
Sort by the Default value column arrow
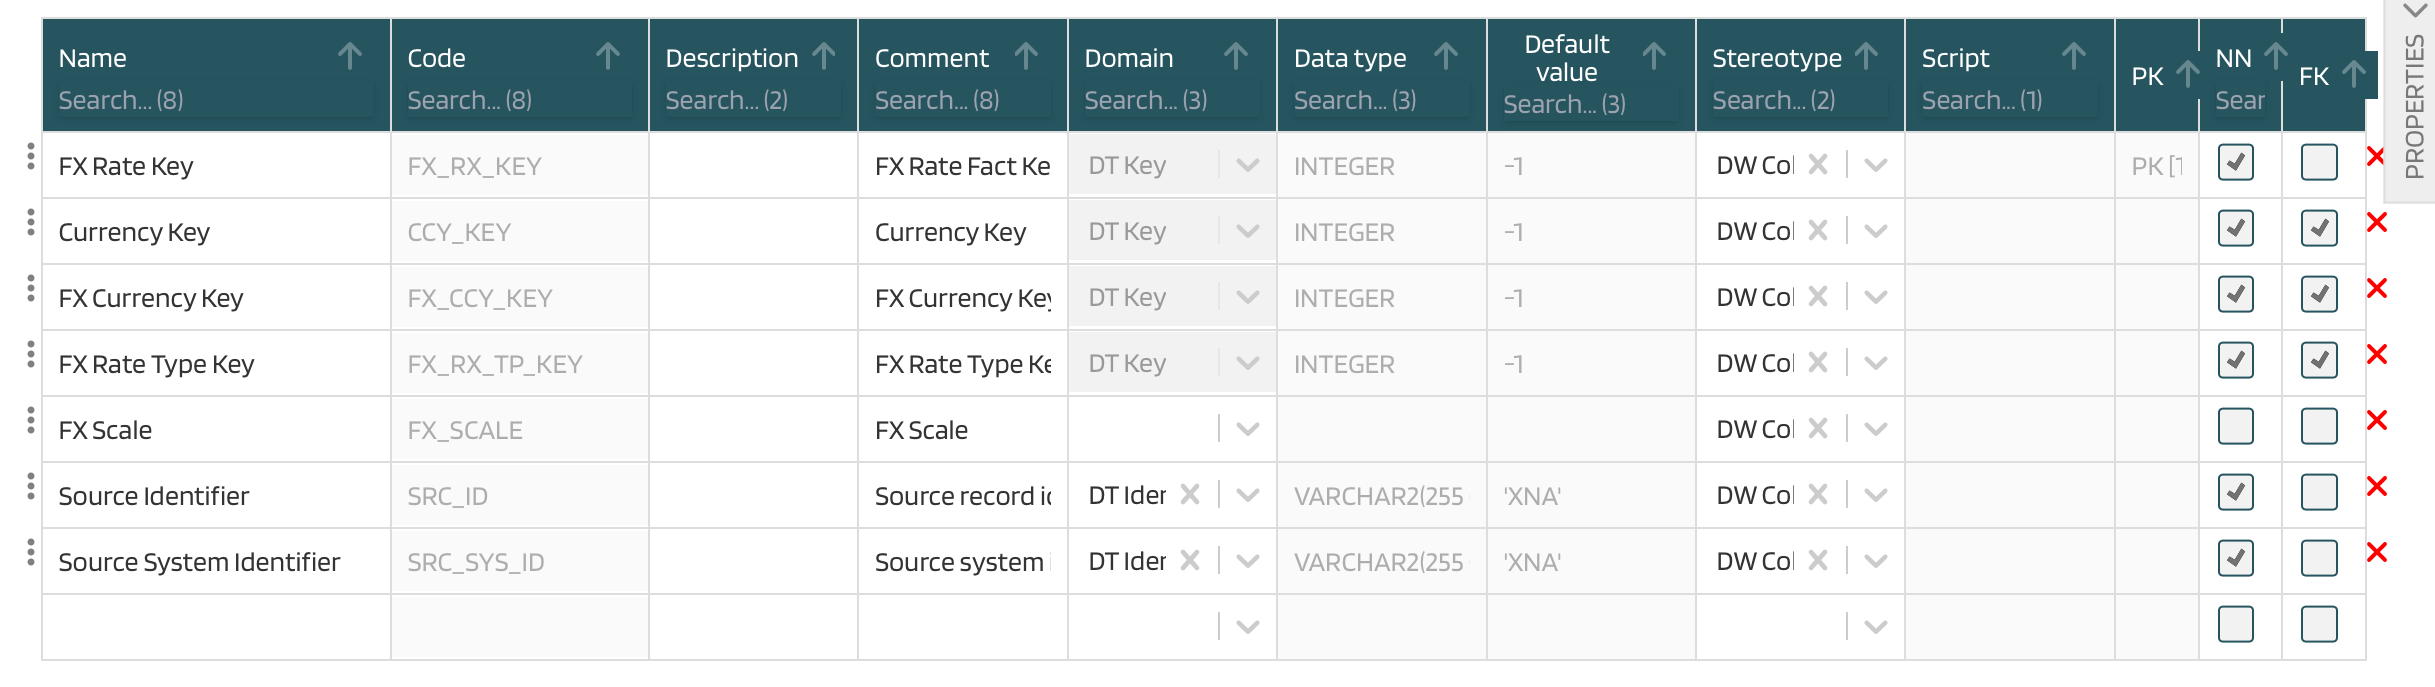tap(1654, 56)
